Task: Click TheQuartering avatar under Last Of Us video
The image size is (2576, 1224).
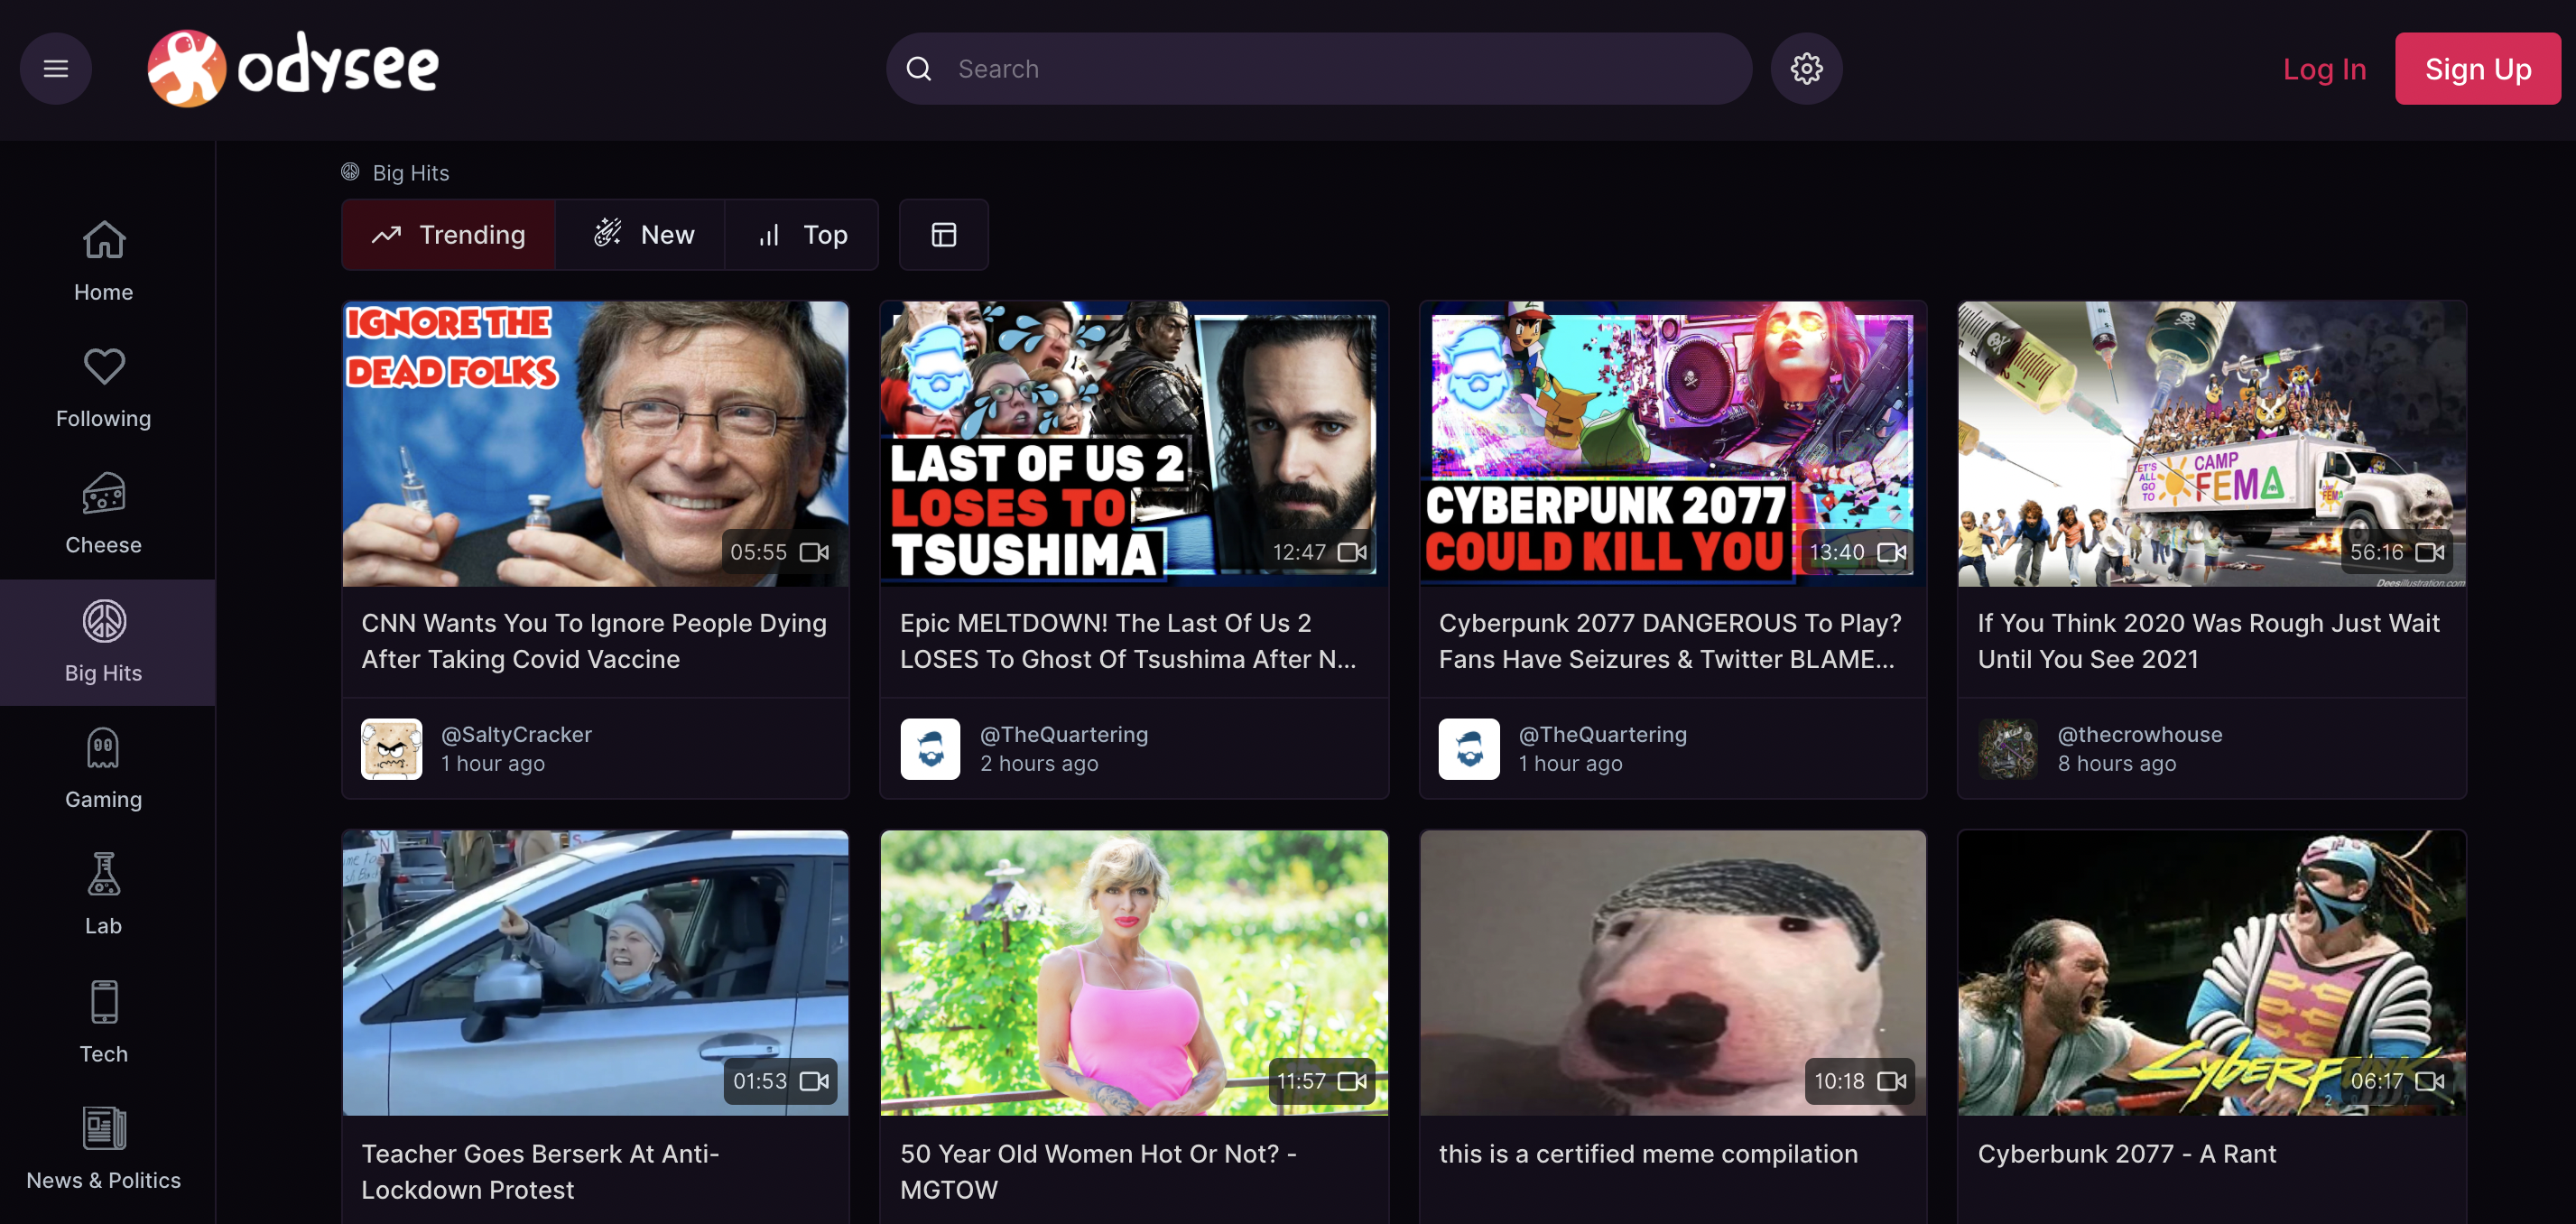Action: pyautogui.click(x=930, y=749)
